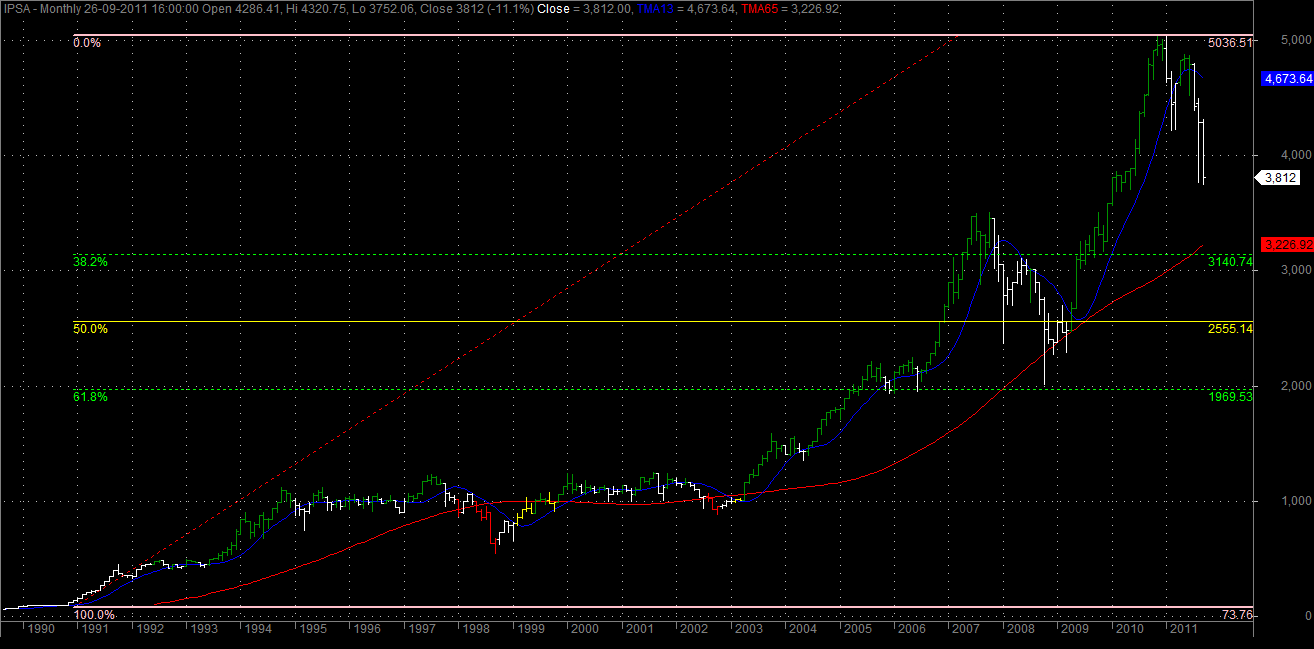1314x649 pixels.
Task: Click the Close = 3,812.00 readout
Action: tap(584, 7)
